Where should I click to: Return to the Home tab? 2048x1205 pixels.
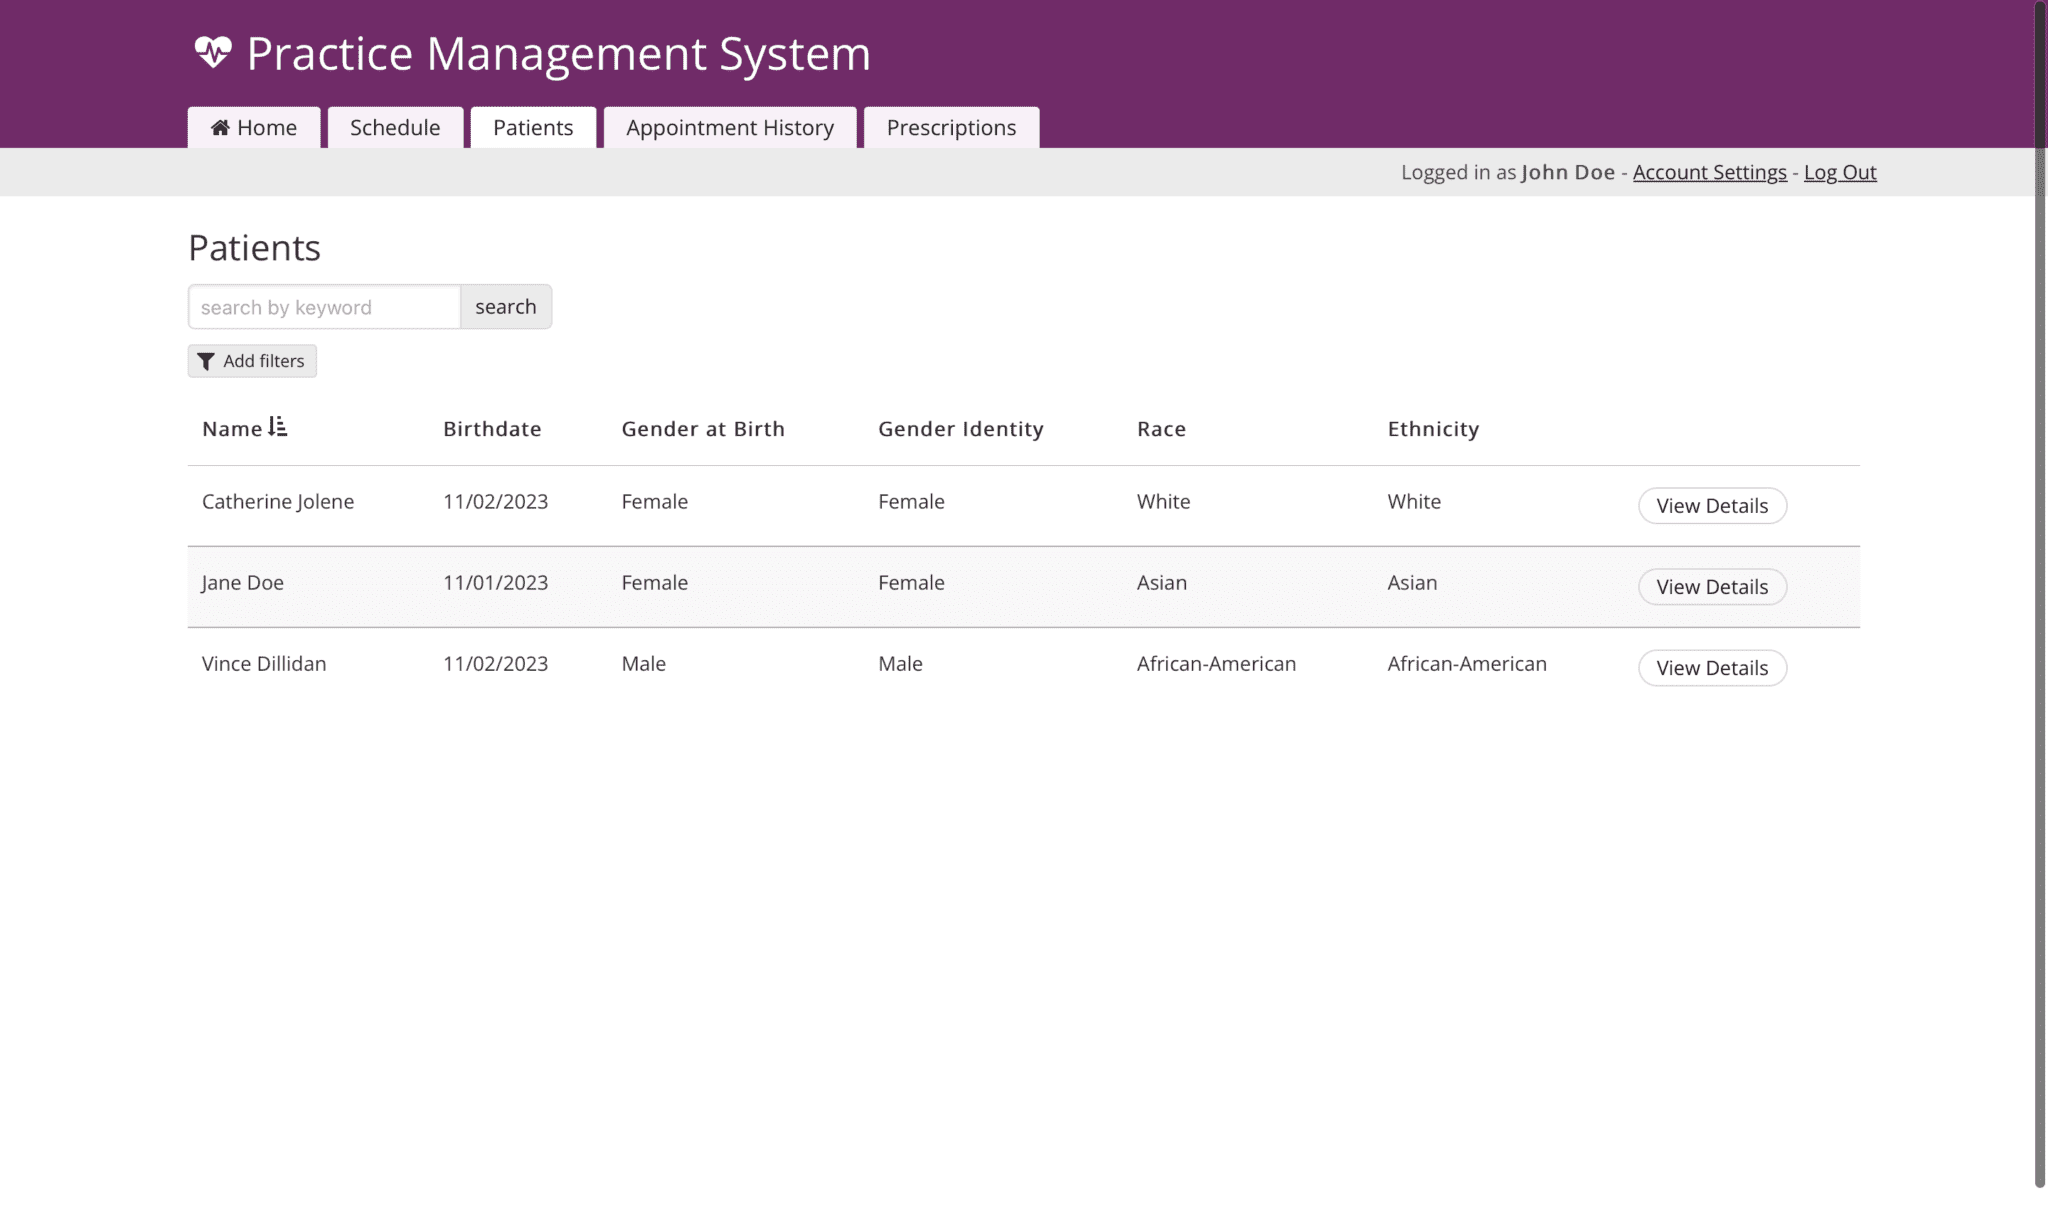[253, 127]
